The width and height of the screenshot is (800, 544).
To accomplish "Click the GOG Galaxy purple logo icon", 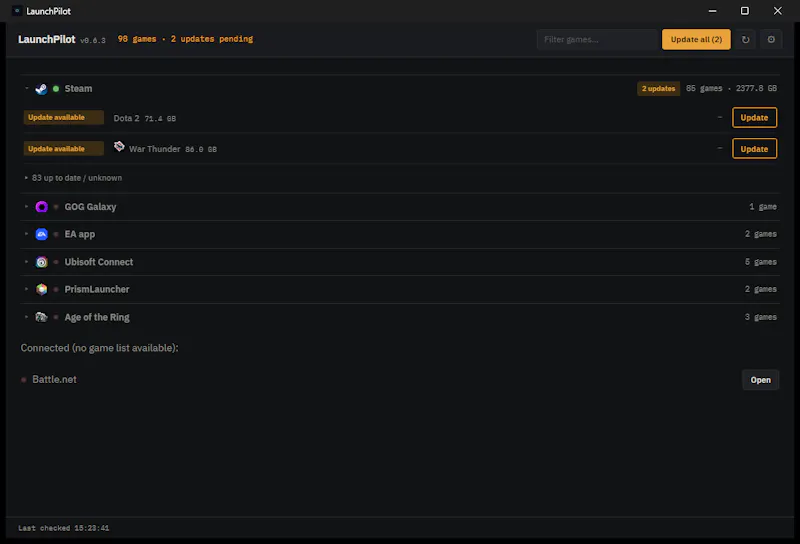I will click(42, 207).
